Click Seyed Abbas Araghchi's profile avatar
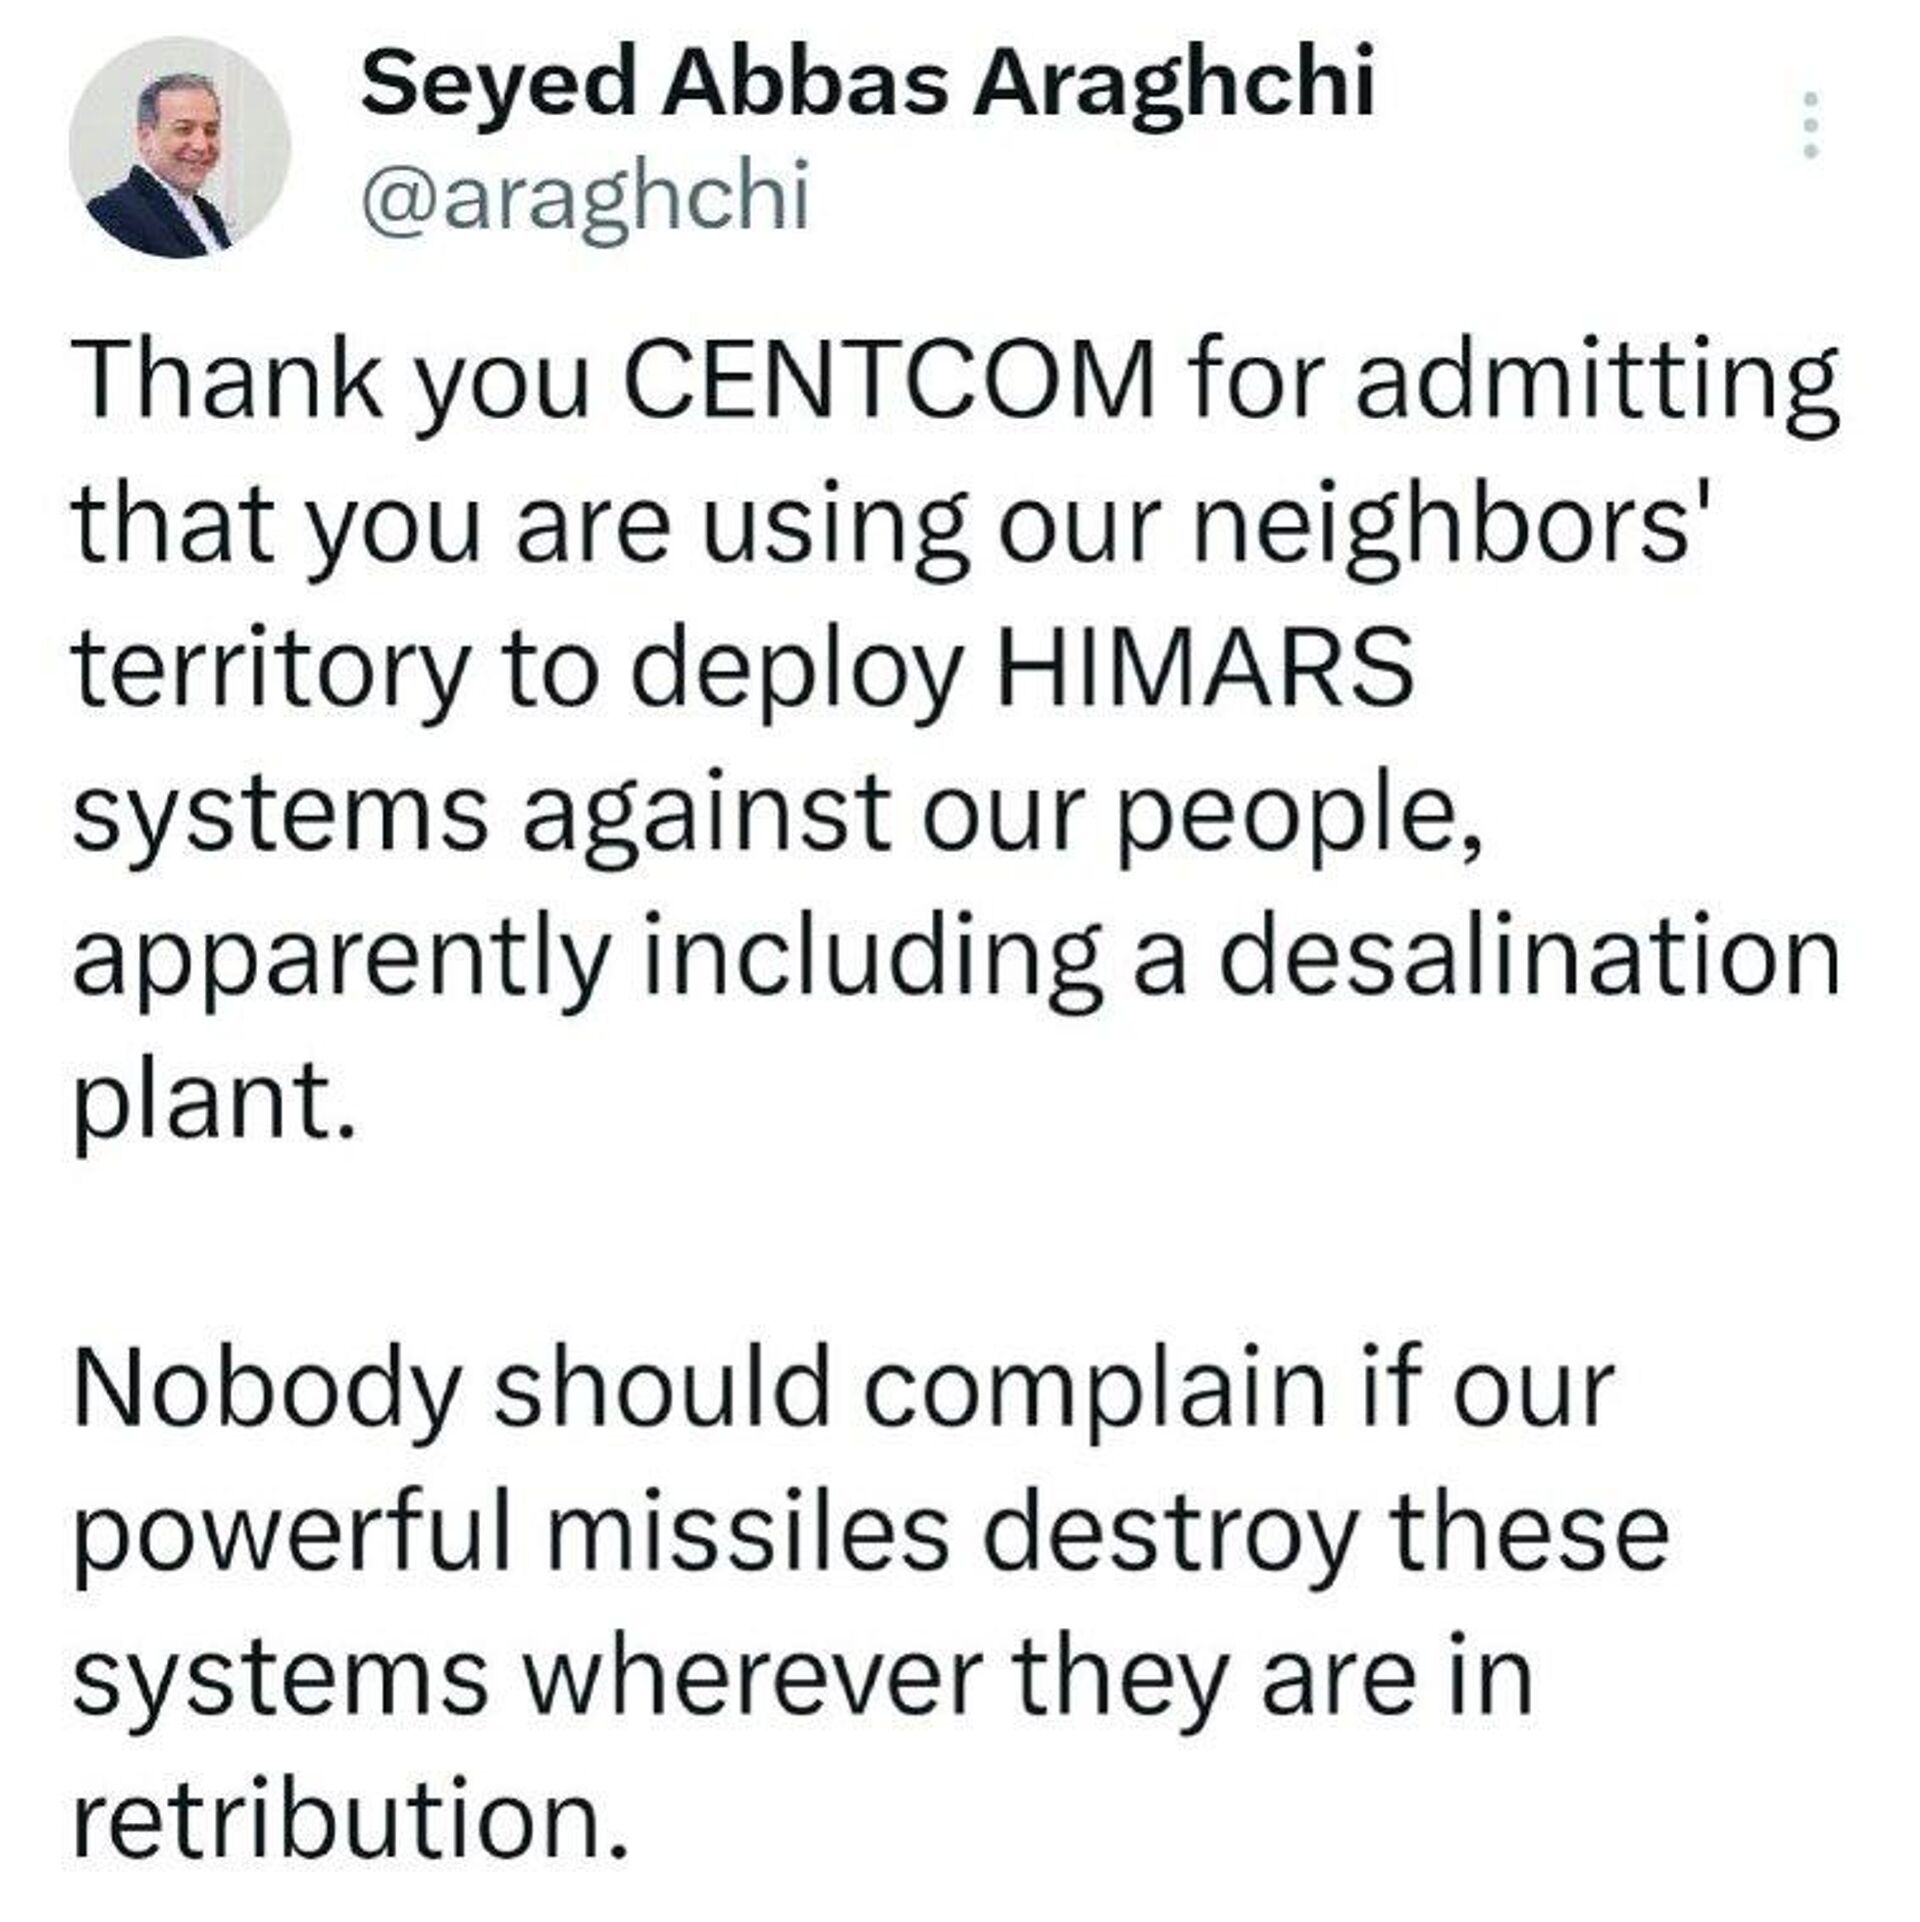 pos(180,148)
